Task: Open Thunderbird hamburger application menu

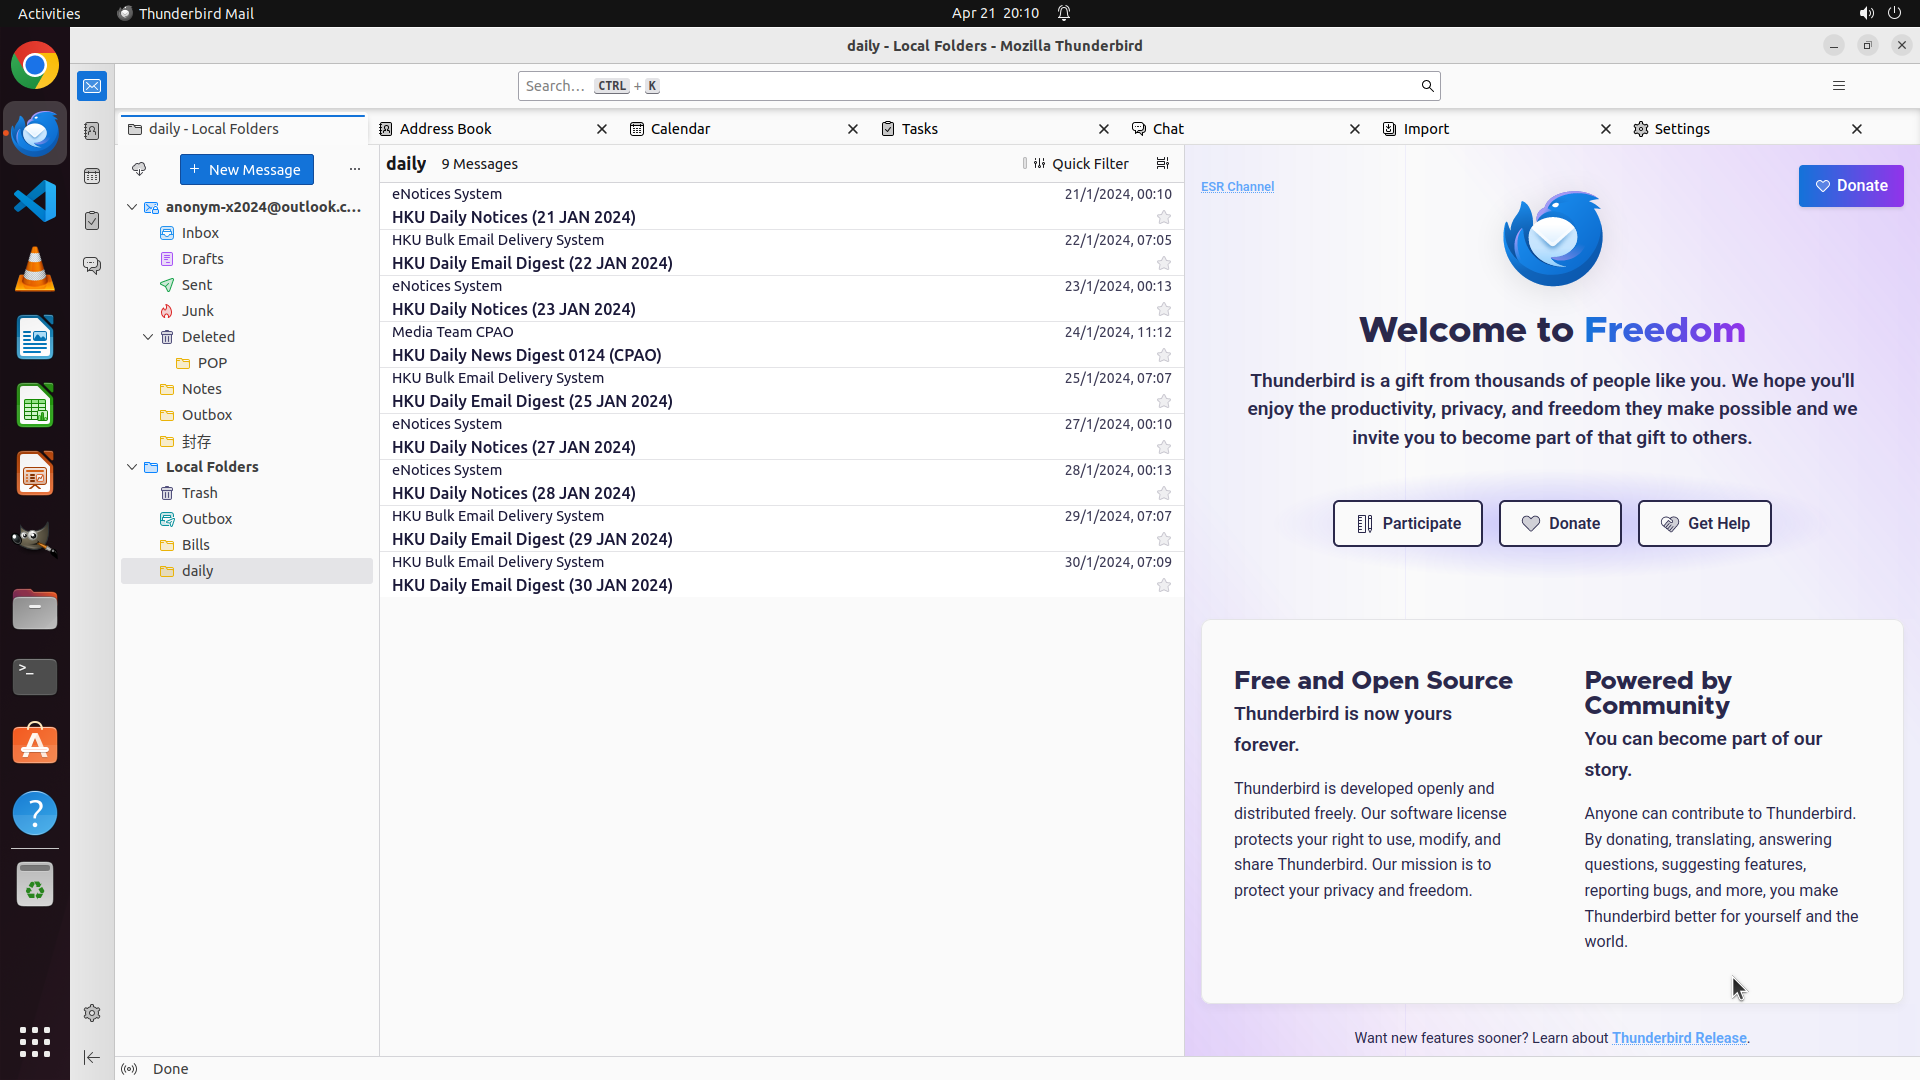Action: coord(1838,86)
